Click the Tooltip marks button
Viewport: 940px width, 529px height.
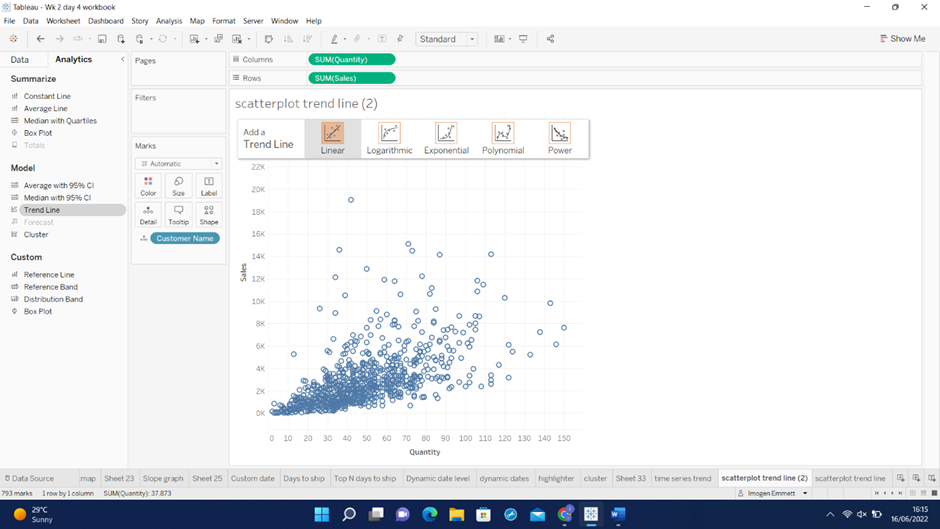point(178,214)
